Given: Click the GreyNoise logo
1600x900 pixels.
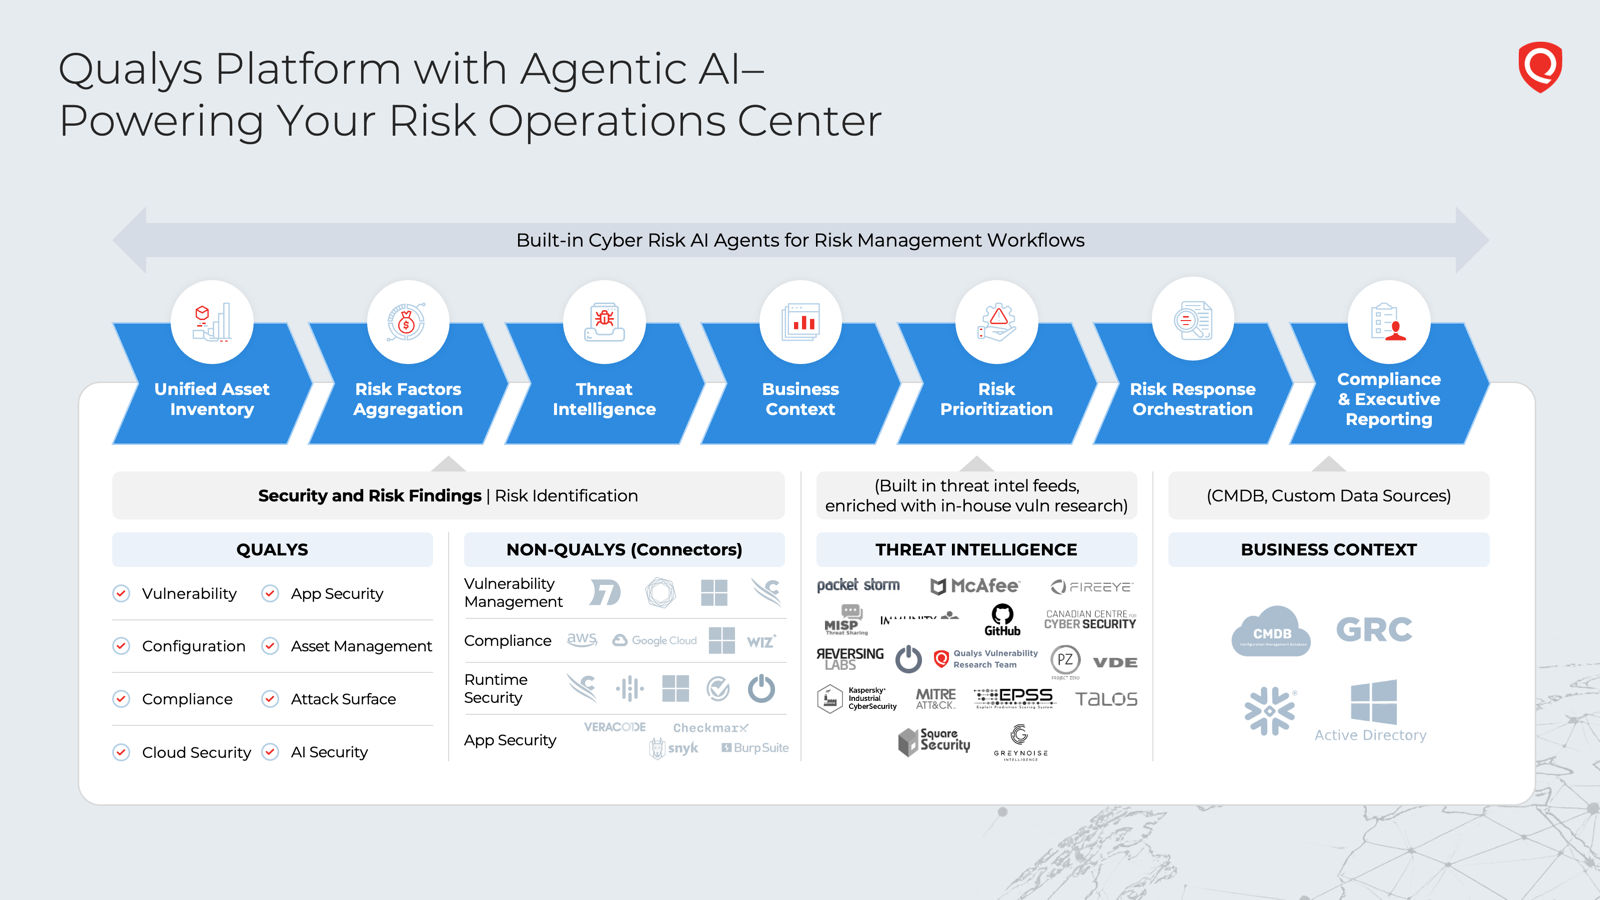Looking at the screenshot, I should pyautogui.click(x=1020, y=742).
